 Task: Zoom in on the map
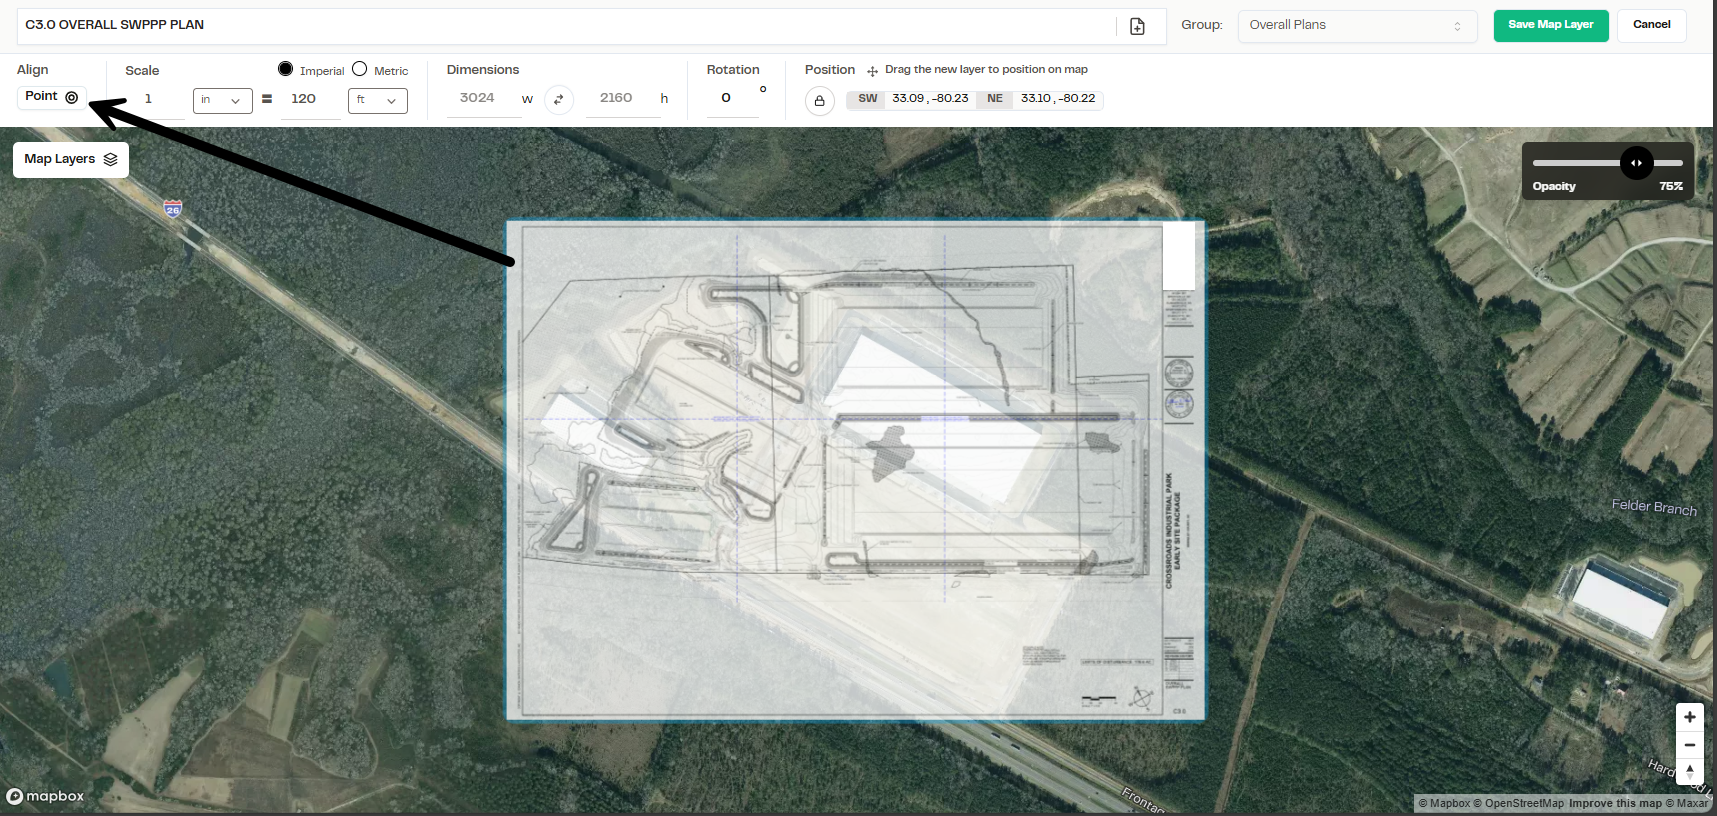tap(1689, 717)
